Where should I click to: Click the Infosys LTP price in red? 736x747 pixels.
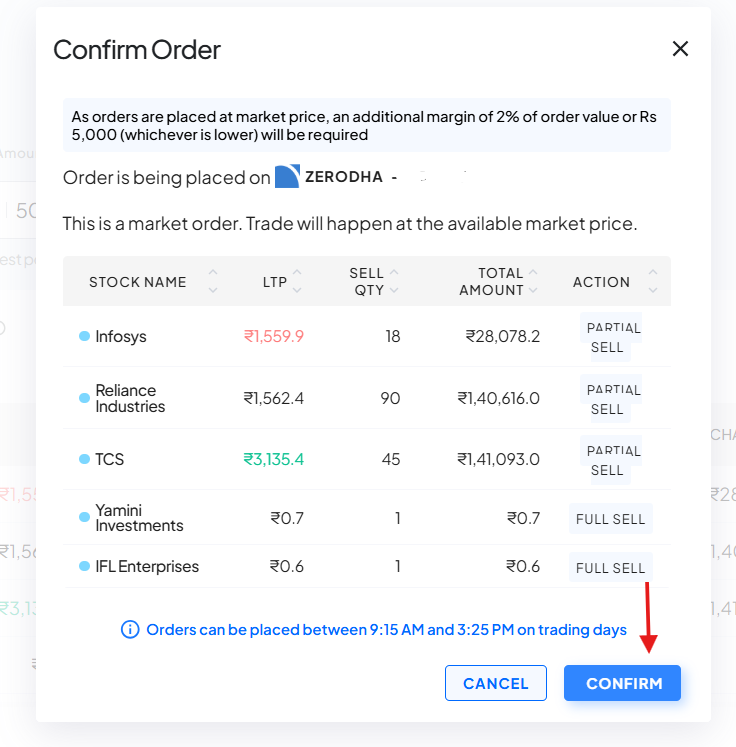pyautogui.click(x=273, y=337)
